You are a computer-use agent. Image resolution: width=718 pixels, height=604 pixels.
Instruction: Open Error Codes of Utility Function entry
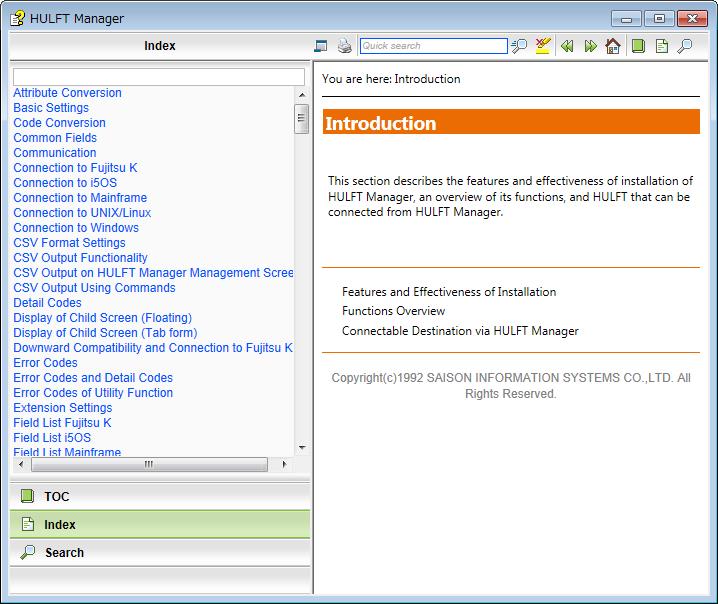[93, 393]
